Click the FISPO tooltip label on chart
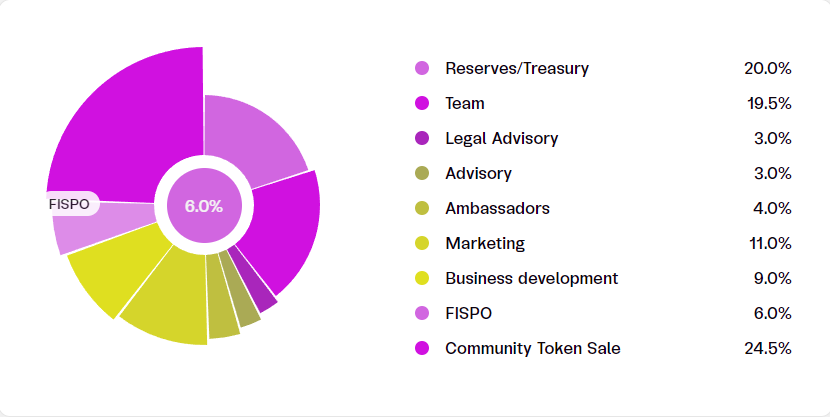 coord(69,204)
